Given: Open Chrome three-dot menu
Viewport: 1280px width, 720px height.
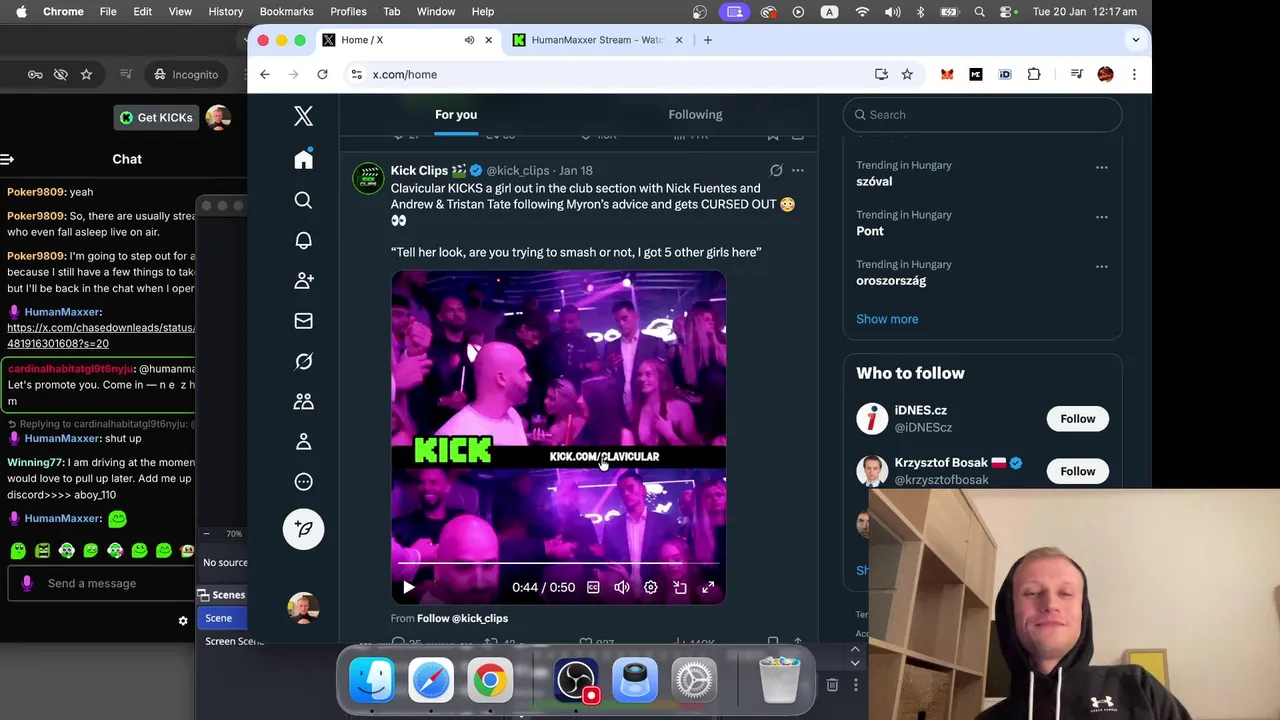Looking at the screenshot, I should (x=1134, y=74).
